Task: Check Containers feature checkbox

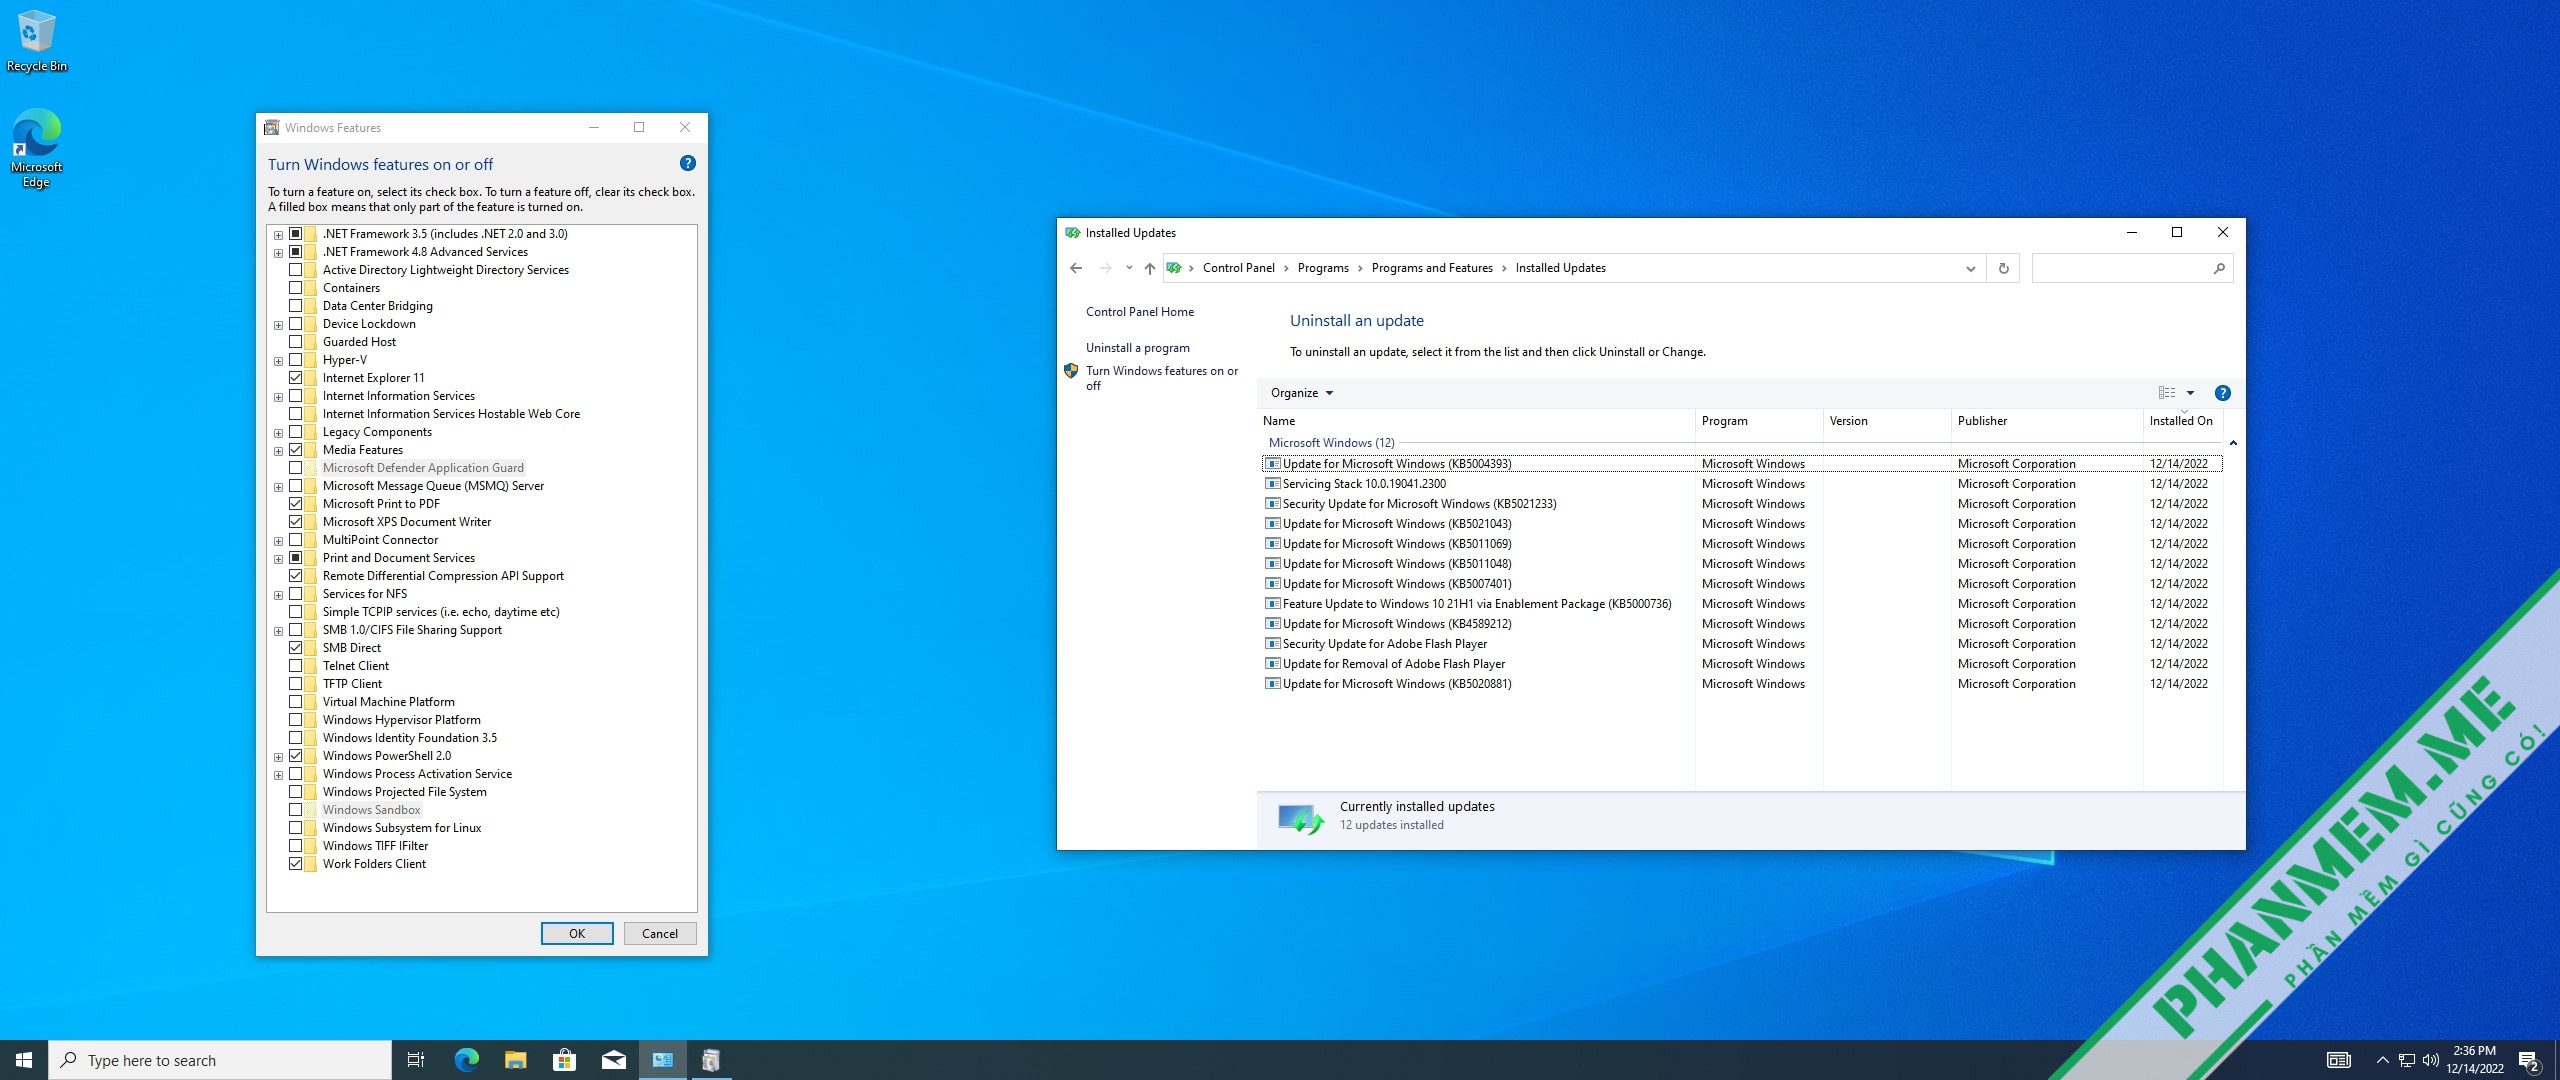Action: coord(296,288)
